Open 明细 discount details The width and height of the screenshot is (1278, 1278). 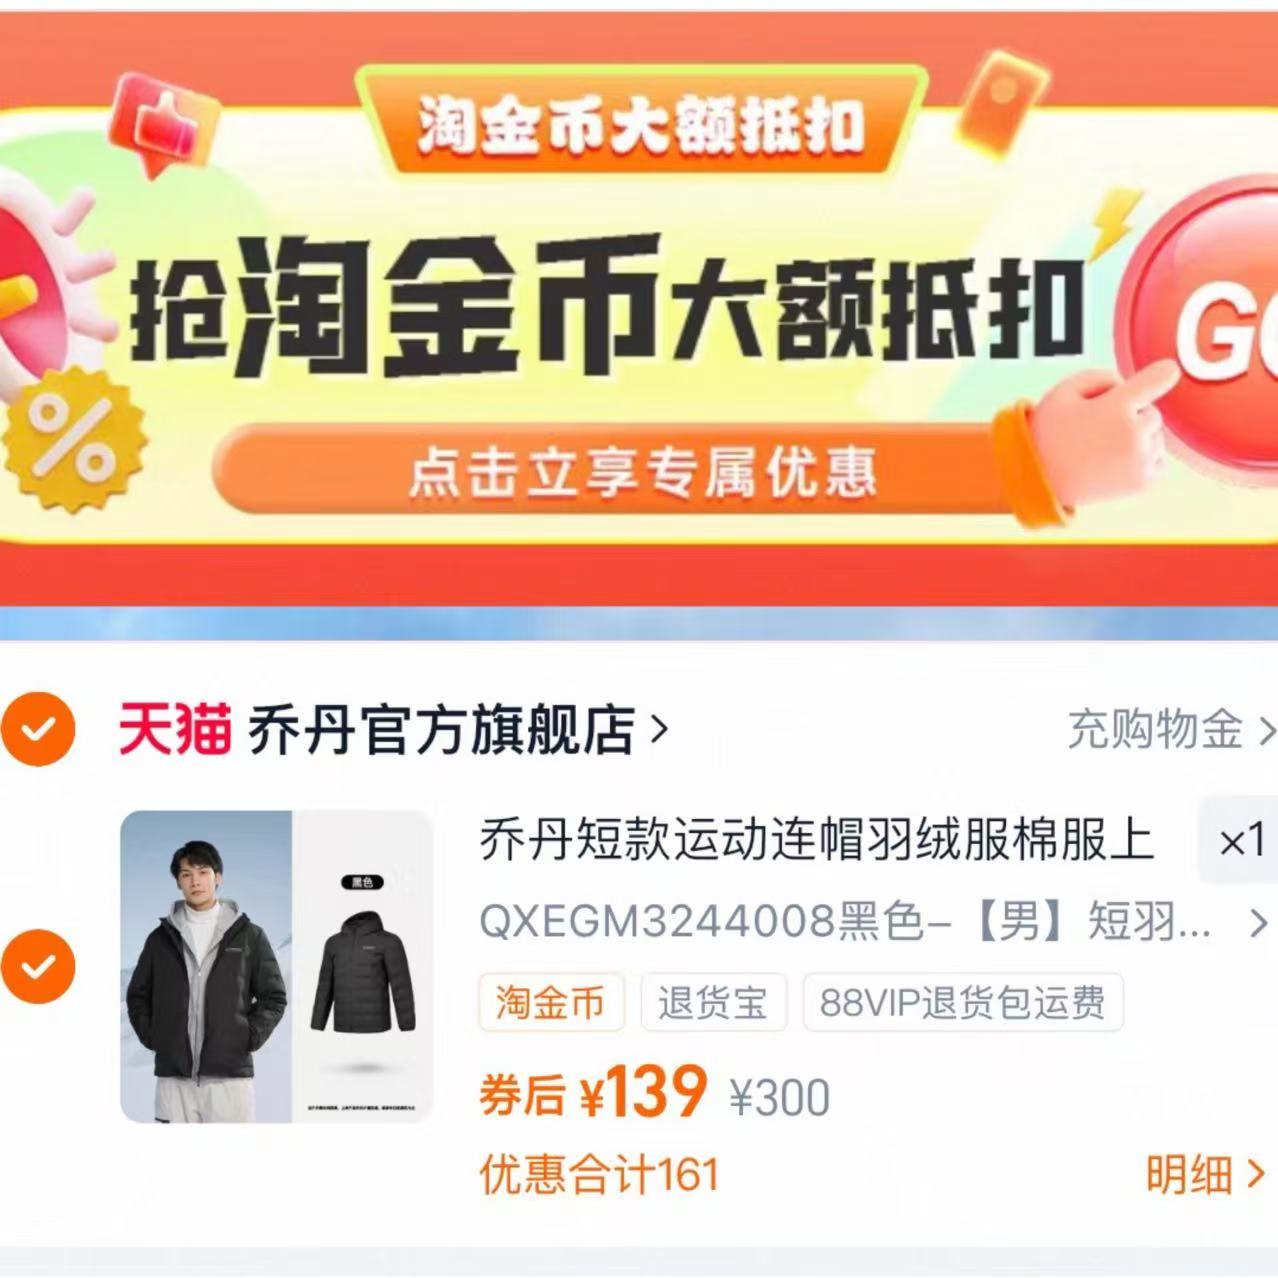(1206, 1174)
